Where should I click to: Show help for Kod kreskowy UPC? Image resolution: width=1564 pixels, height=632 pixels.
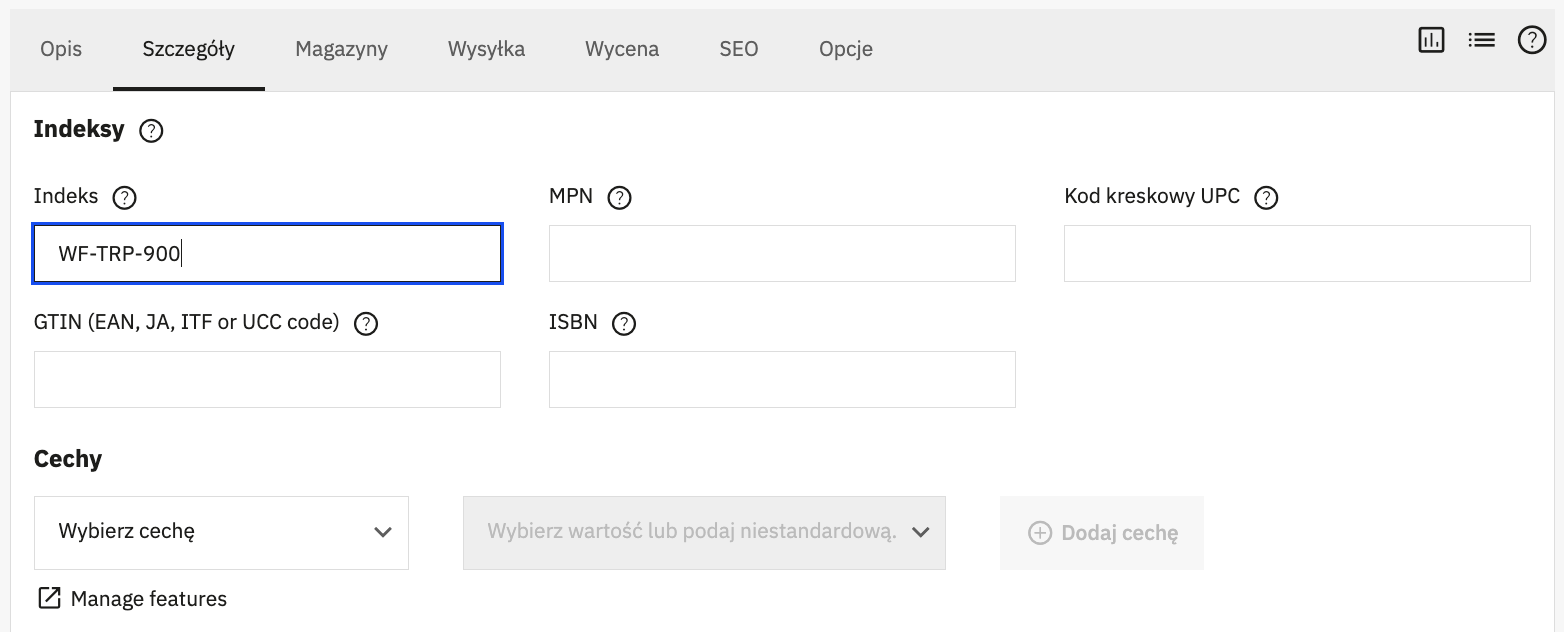point(1266,197)
